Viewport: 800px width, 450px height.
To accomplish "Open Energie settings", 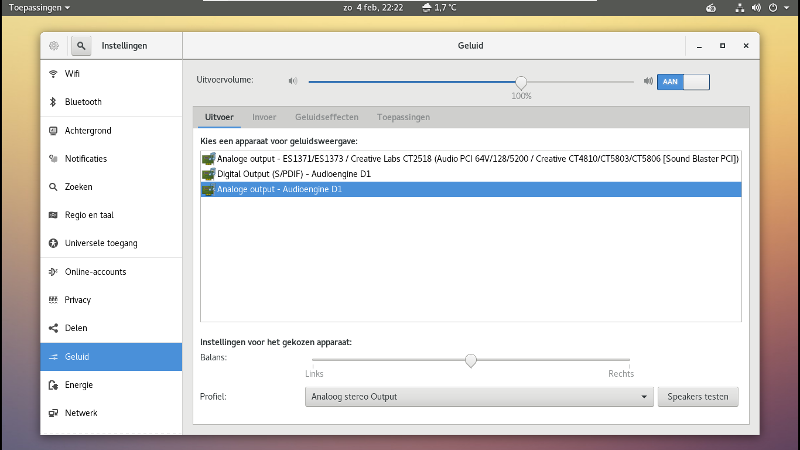I will [111, 385].
